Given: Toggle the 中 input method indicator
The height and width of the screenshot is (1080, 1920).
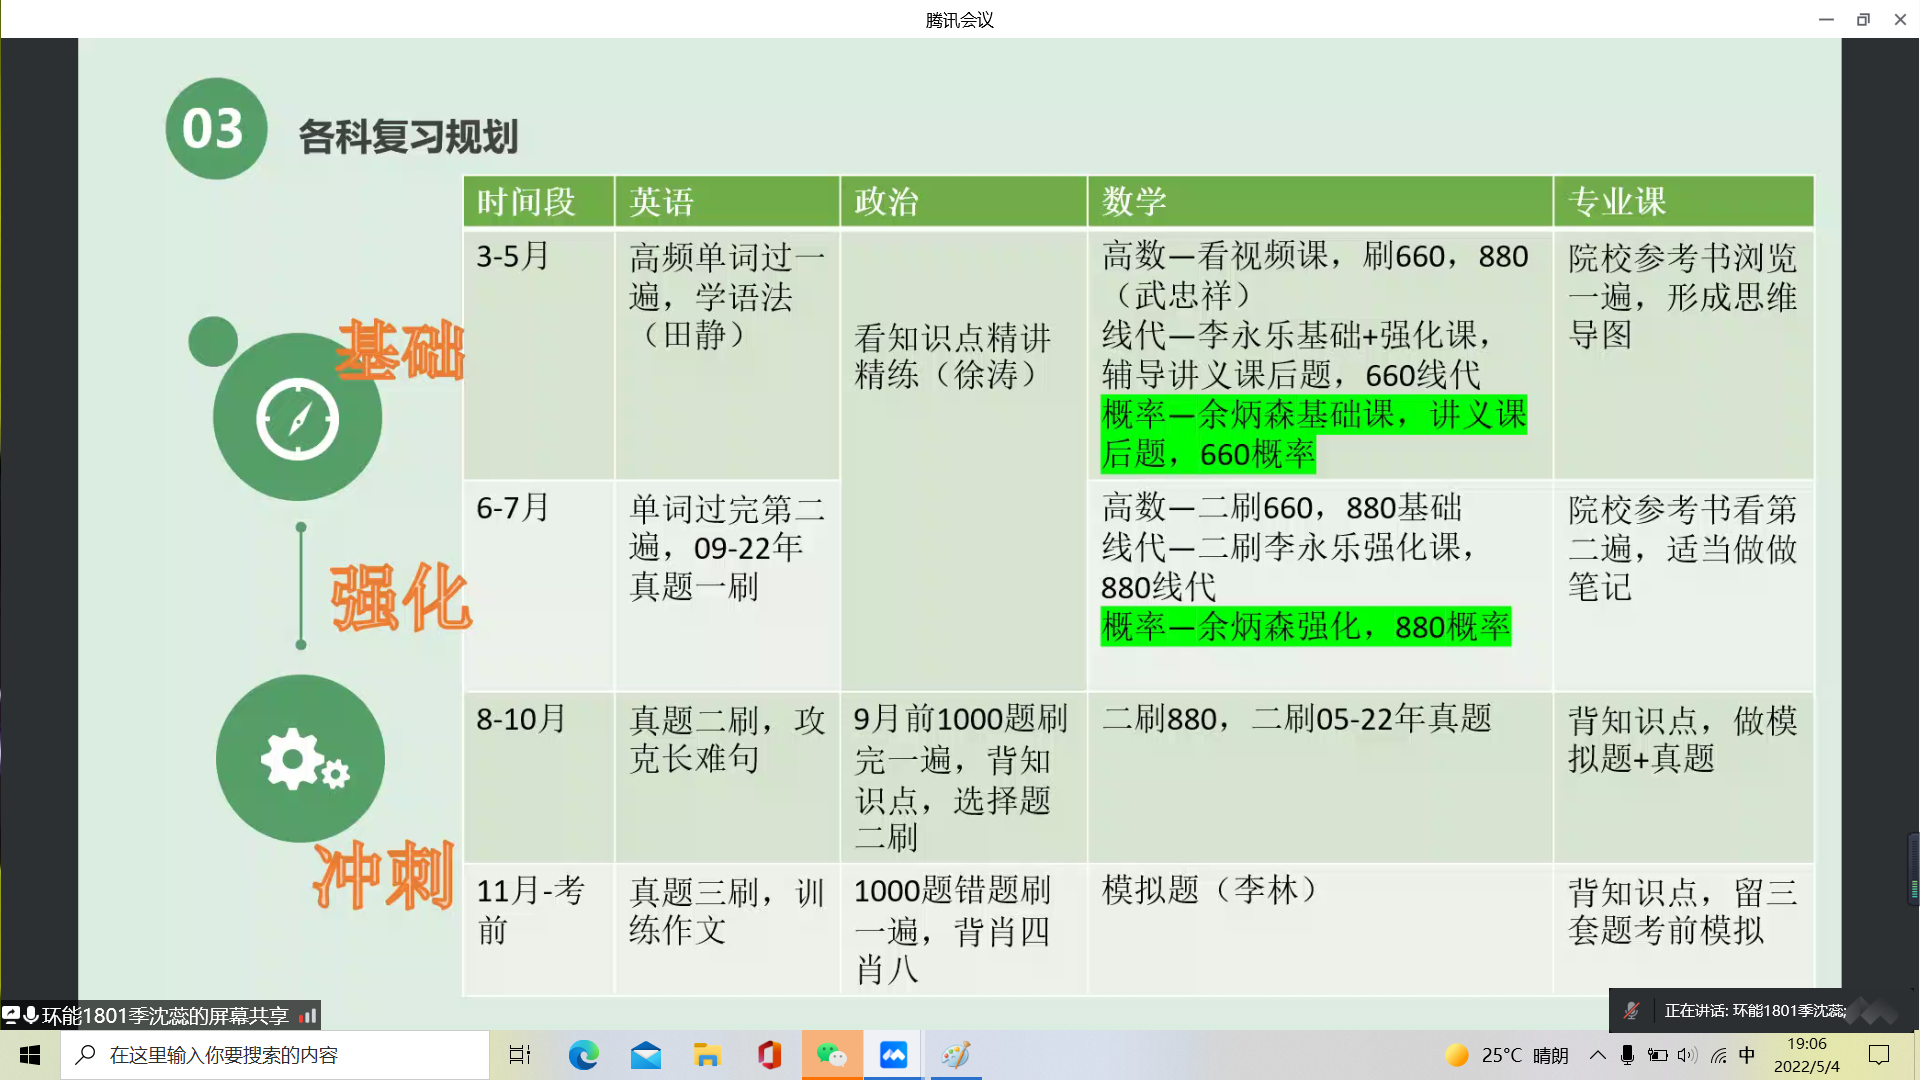Looking at the screenshot, I should [1747, 1055].
